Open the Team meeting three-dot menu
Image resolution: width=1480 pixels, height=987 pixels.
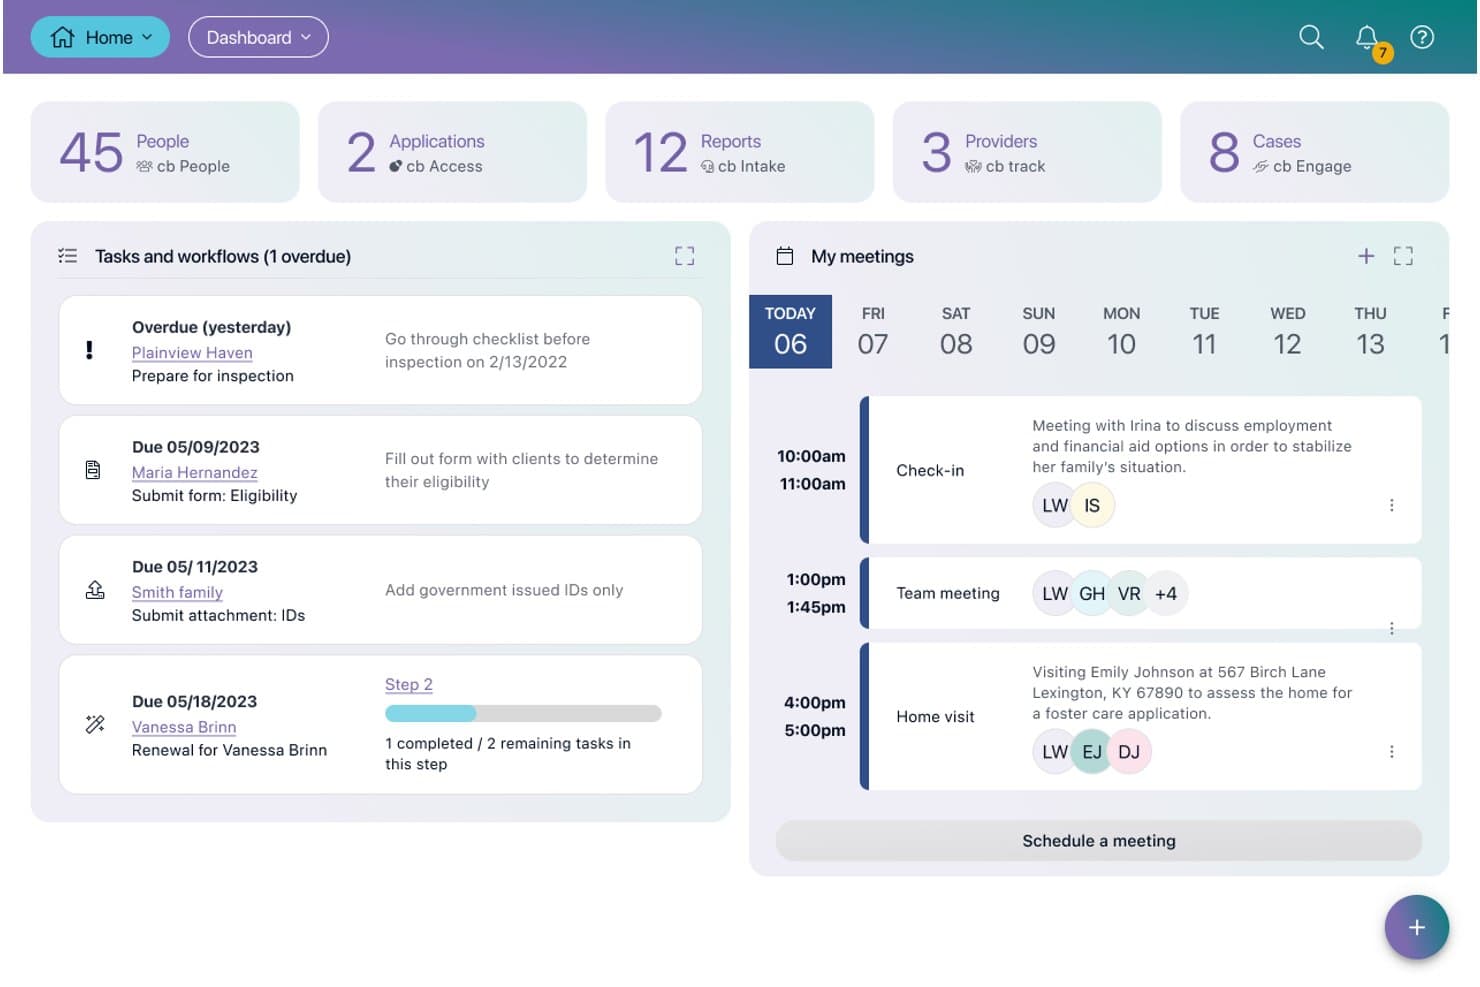pyautogui.click(x=1391, y=628)
